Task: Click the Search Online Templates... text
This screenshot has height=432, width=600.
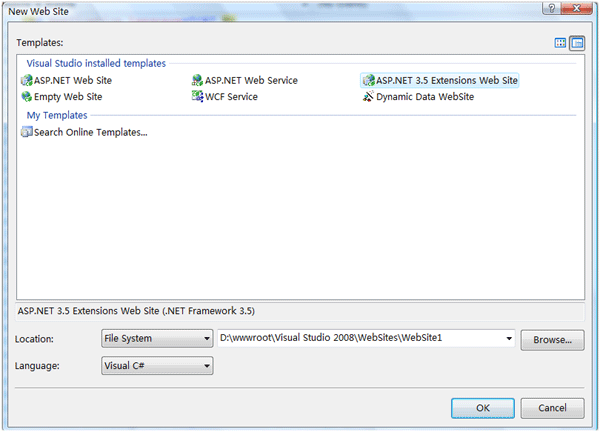Action: click(91, 132)
